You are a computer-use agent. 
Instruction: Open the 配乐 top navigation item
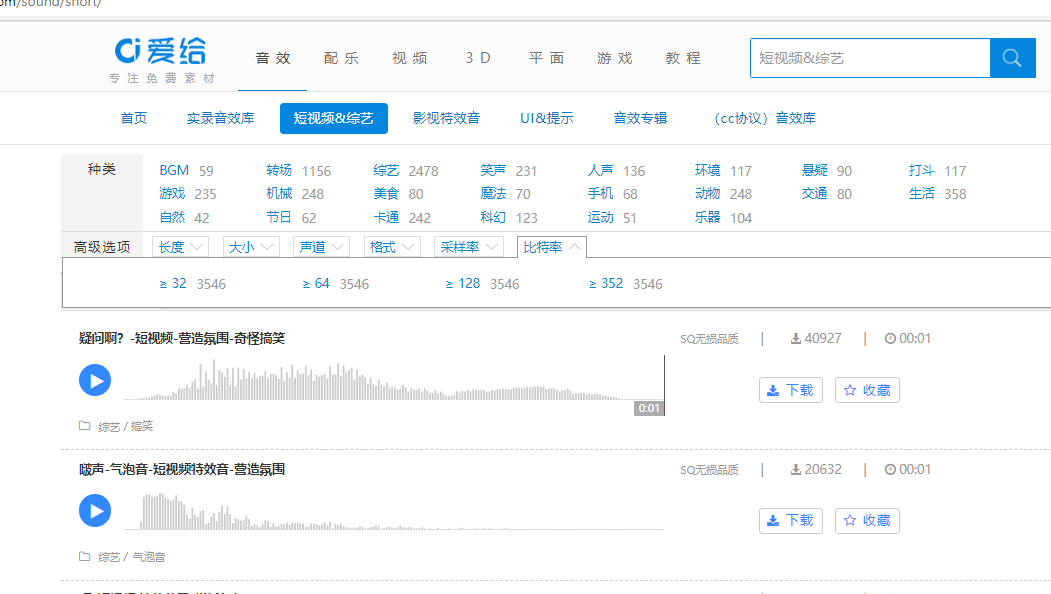(341, 58)
